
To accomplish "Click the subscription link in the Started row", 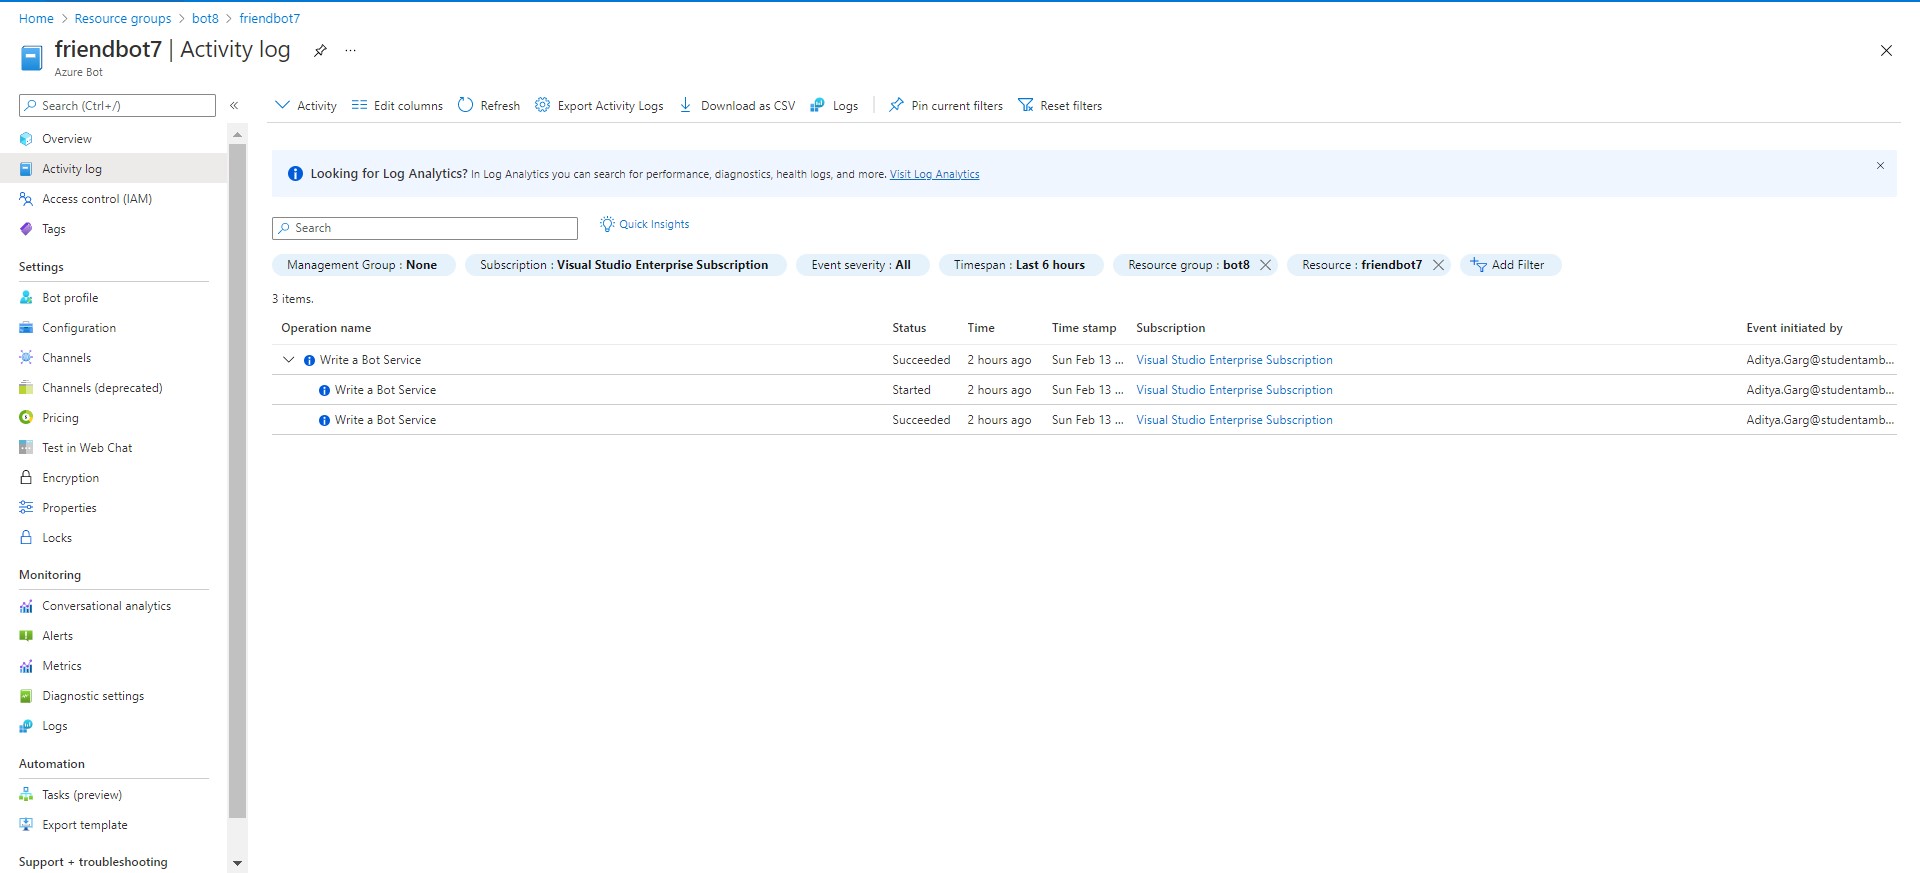I will (1234, 390).
